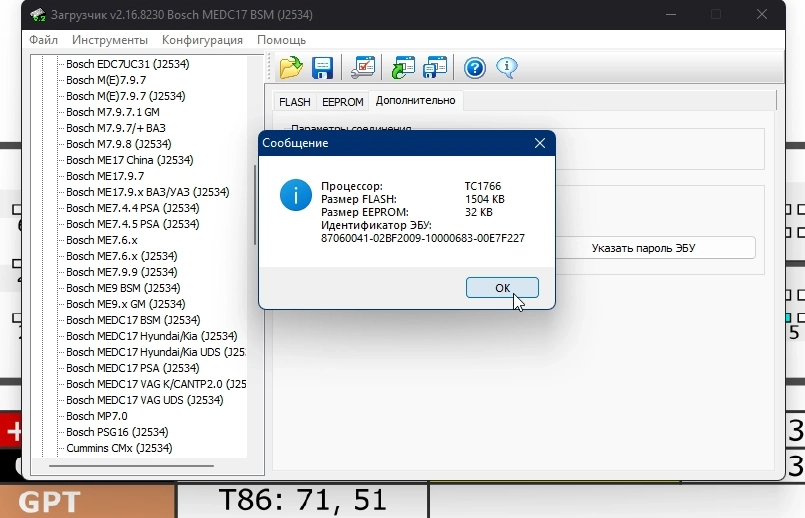Select Bosch MEDC17 VAG K/CANTP2.0 entry

tap(156, 384)
